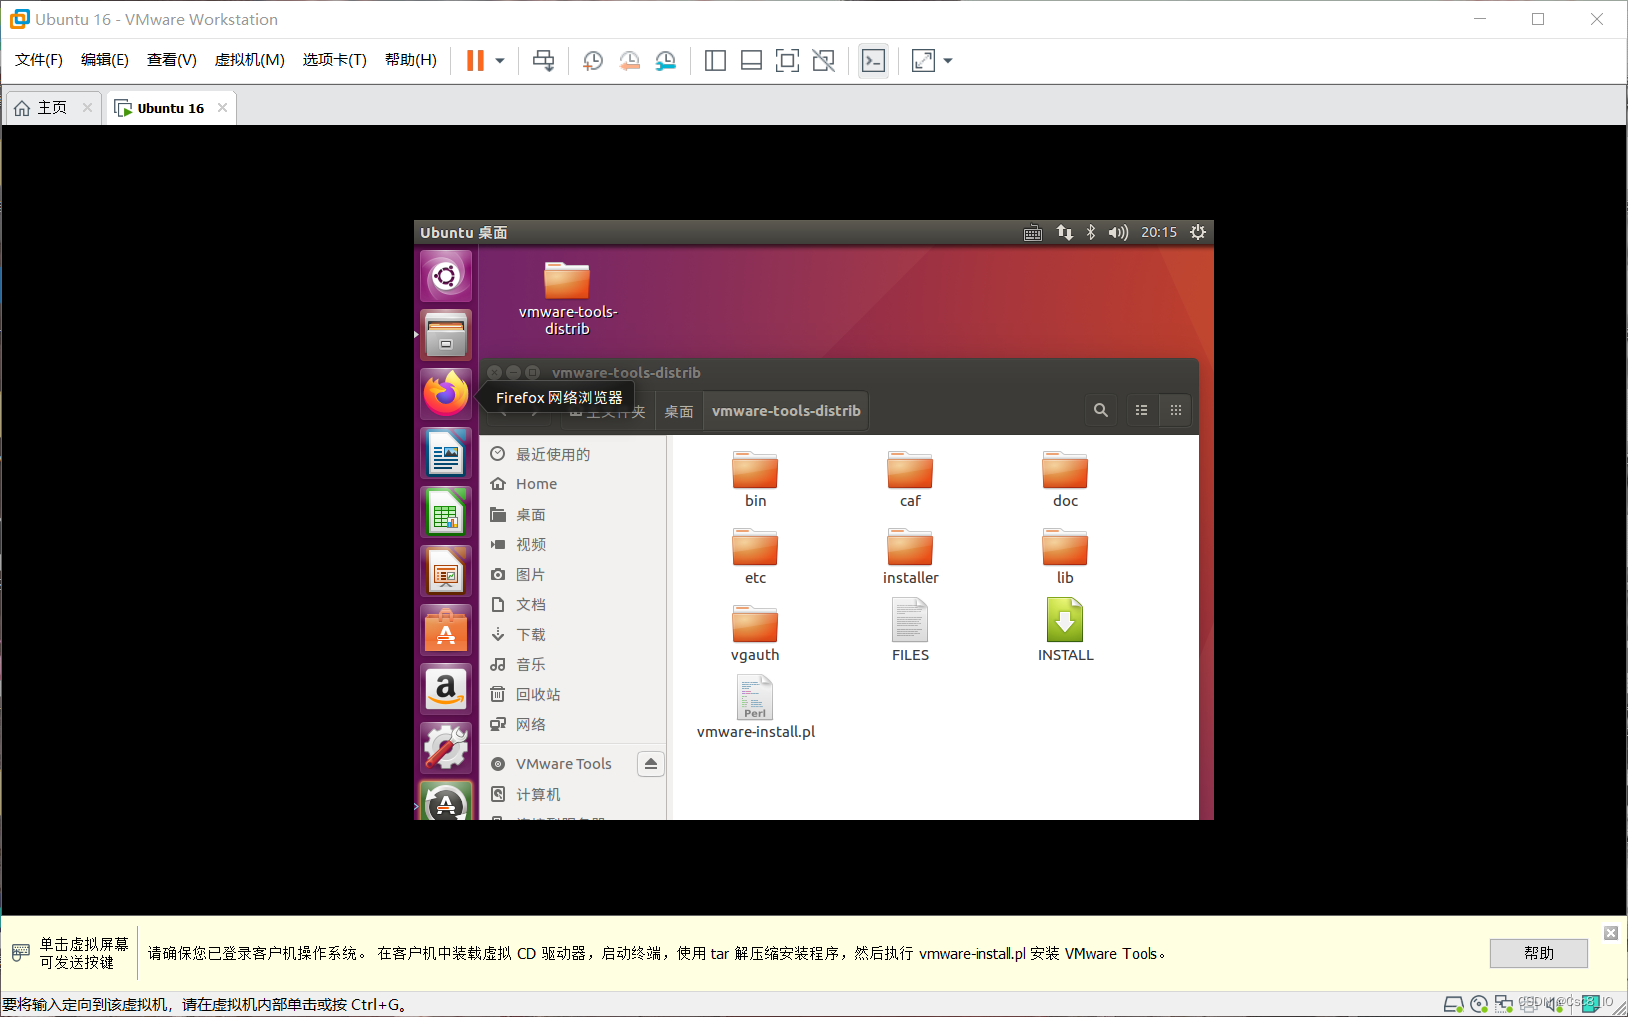Open the 查看(V) menu

pos(172,60)
